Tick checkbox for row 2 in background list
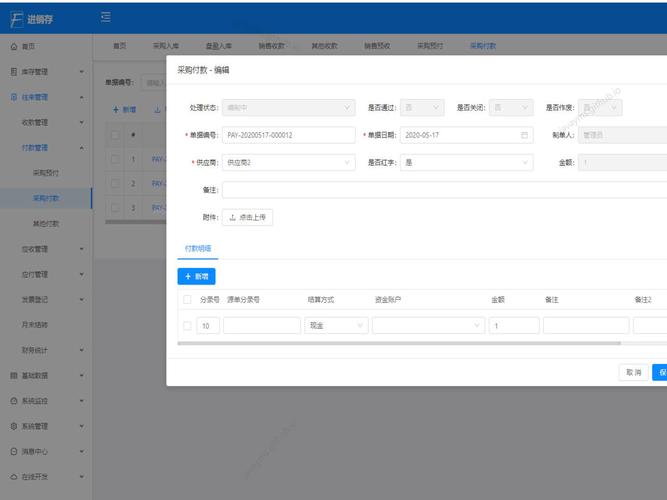This screenshot has width=667, height=500. [115, 183]
